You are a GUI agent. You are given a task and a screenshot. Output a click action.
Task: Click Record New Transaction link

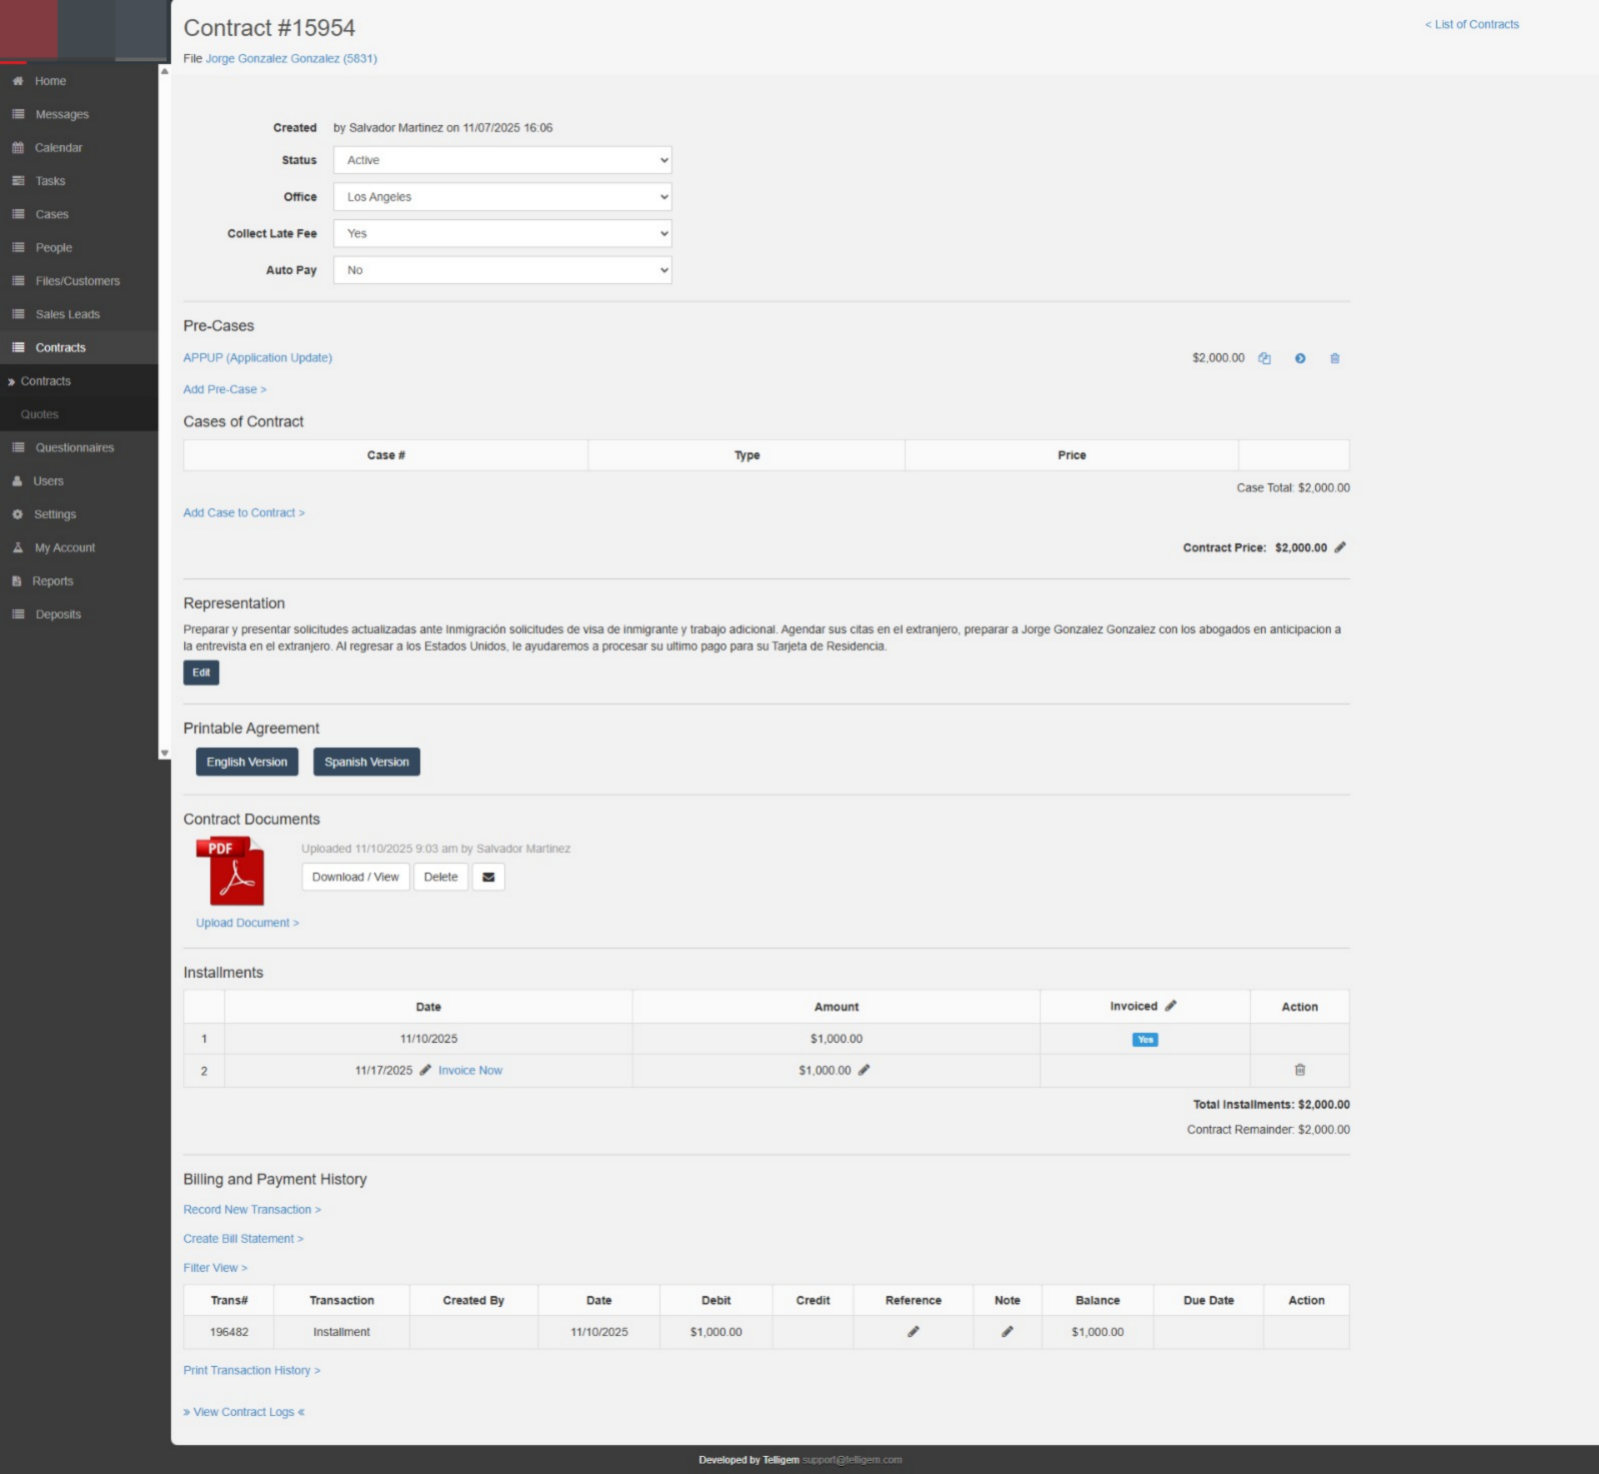tap(252, 1210)
